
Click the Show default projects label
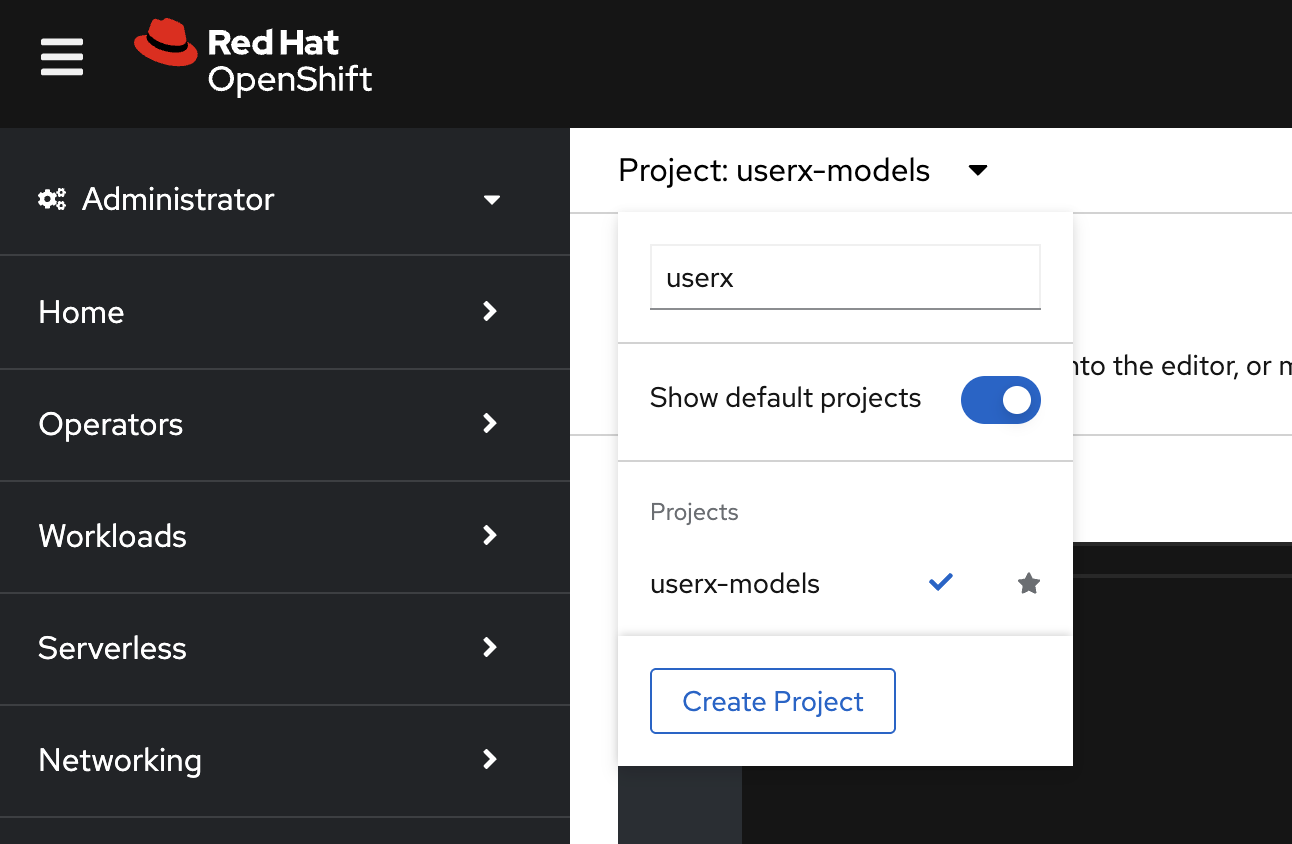[x=785, y=398]
